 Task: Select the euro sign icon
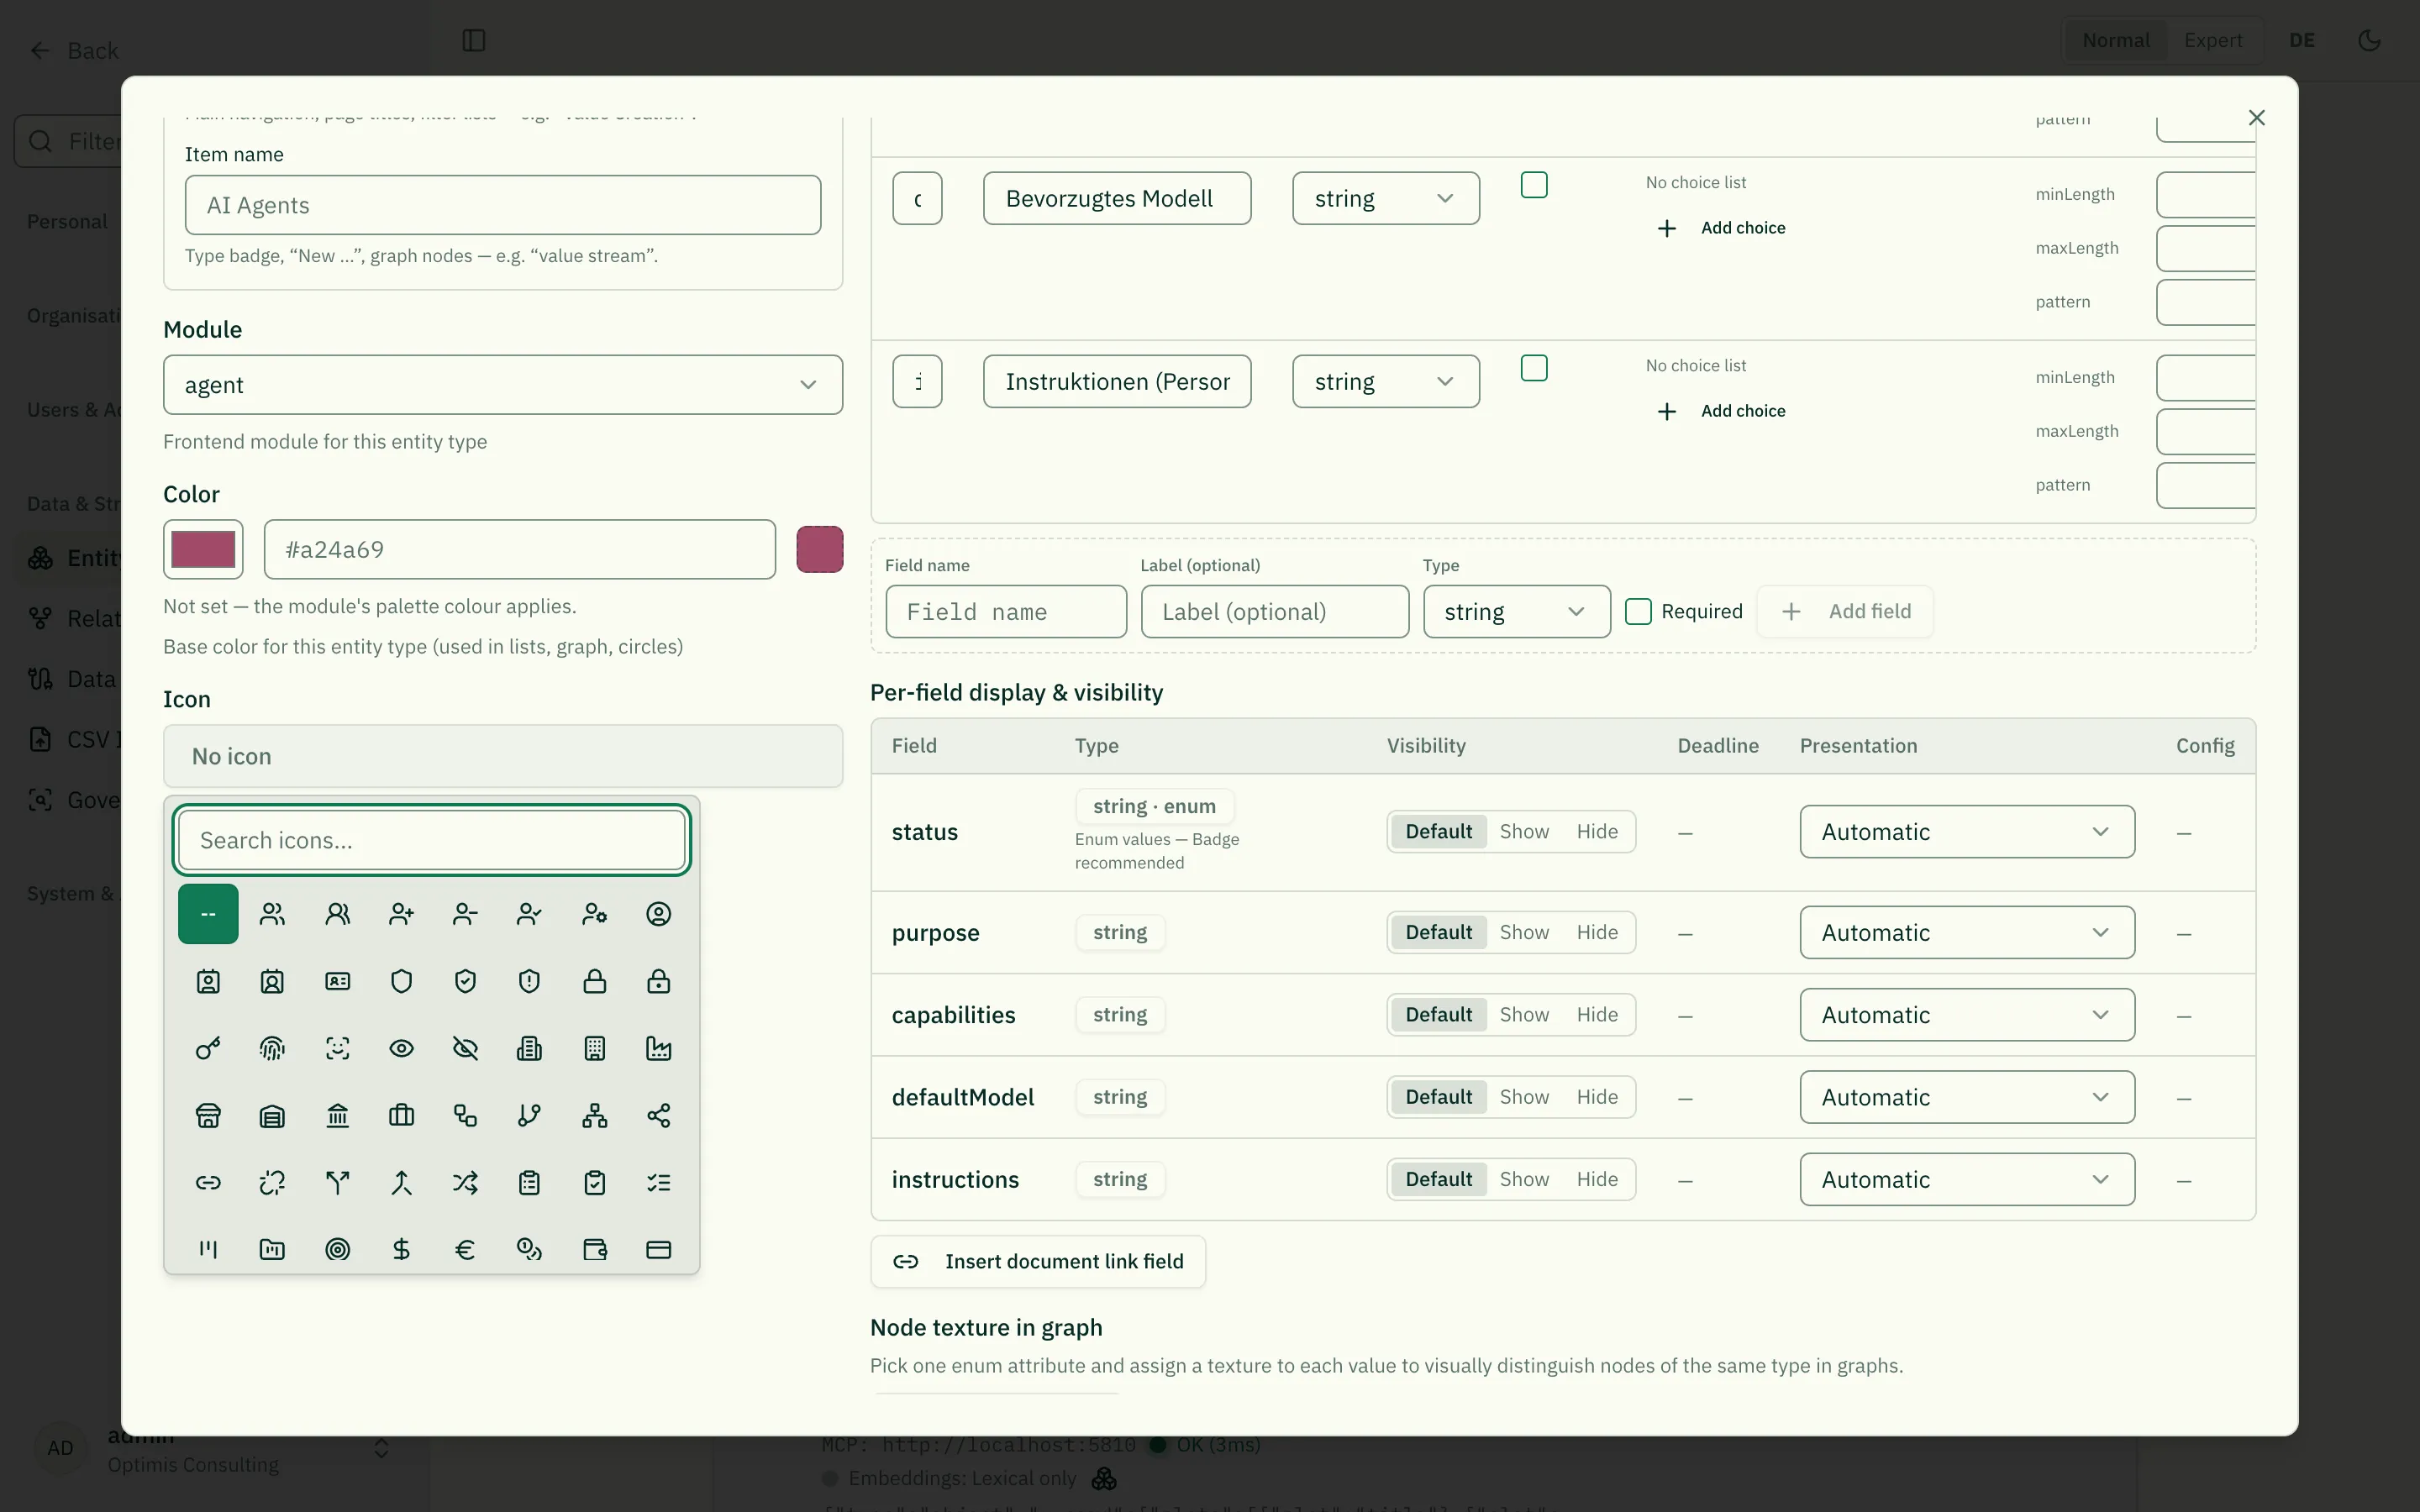coord(465,1248)
